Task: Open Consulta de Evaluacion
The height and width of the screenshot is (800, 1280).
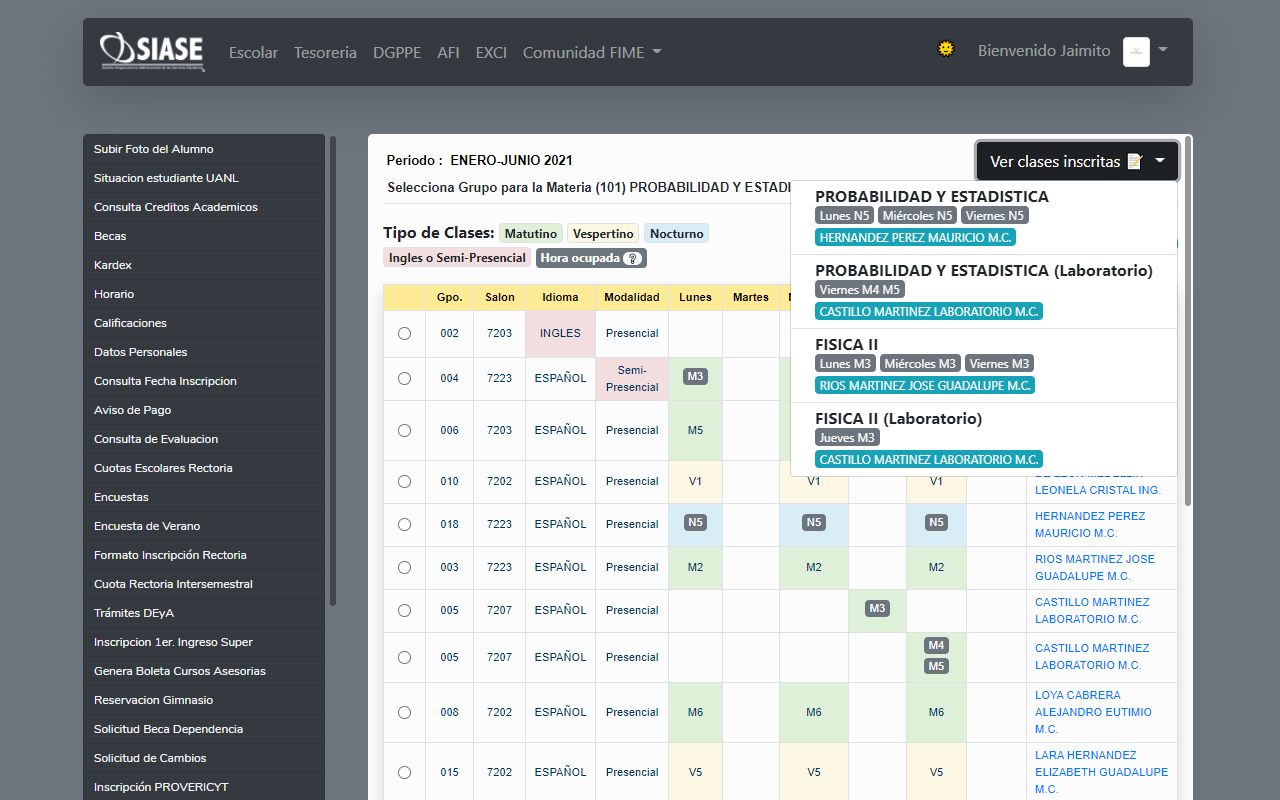Action: 204,439
